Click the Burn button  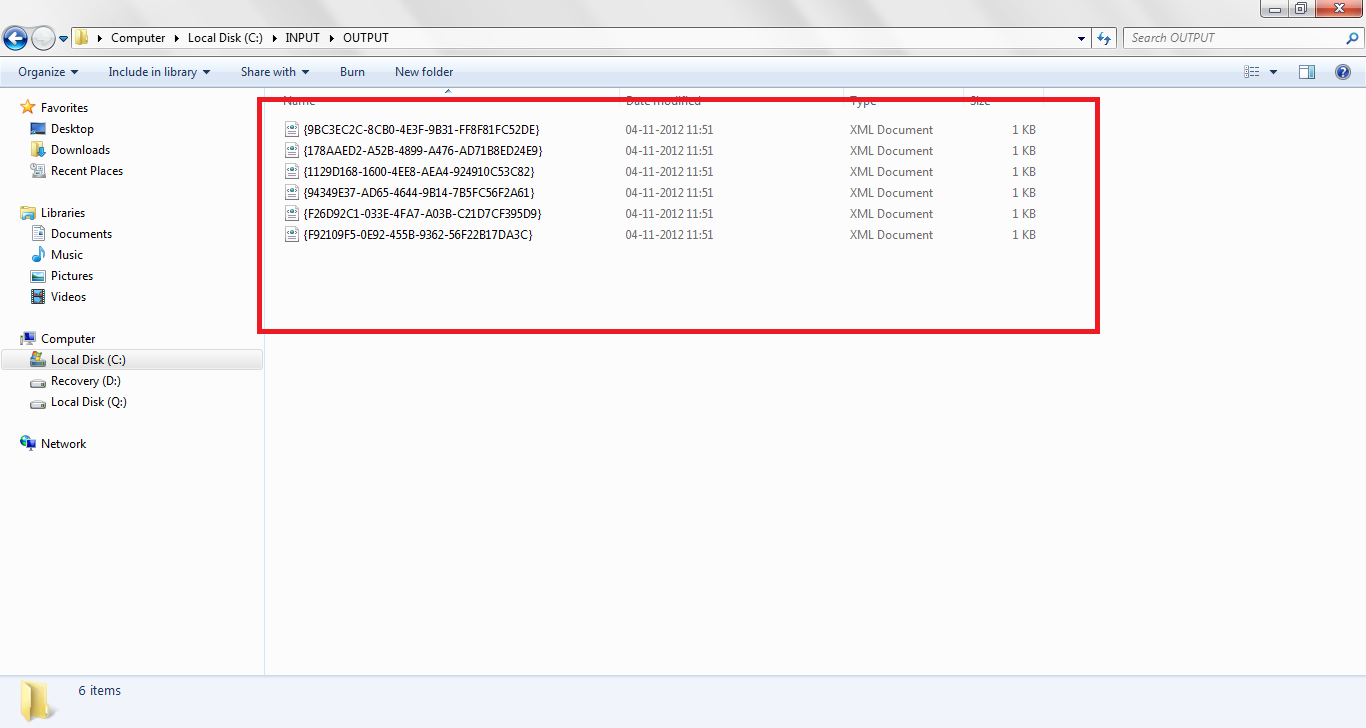coord(352,71)
